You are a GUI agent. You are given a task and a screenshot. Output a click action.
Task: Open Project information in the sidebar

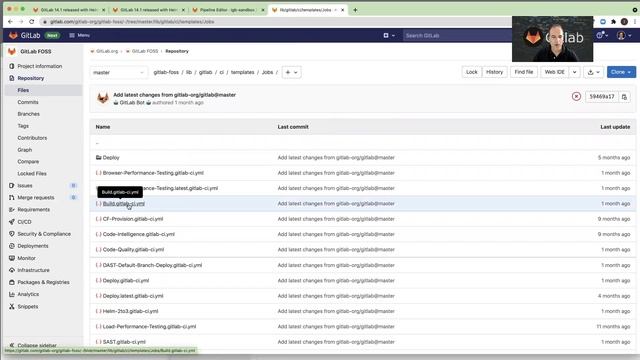click(x=40, y=66)
